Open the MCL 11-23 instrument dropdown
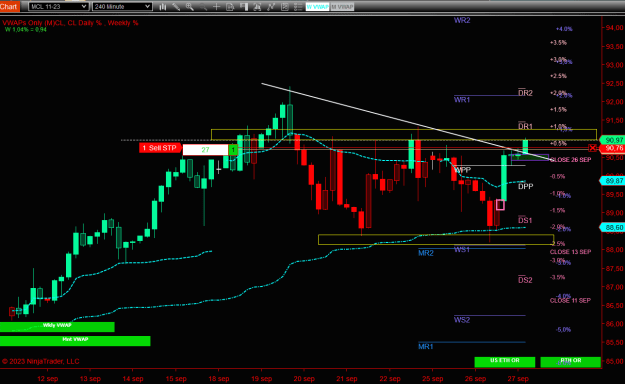Screen dimensions: 625x384 pos(58,6)
